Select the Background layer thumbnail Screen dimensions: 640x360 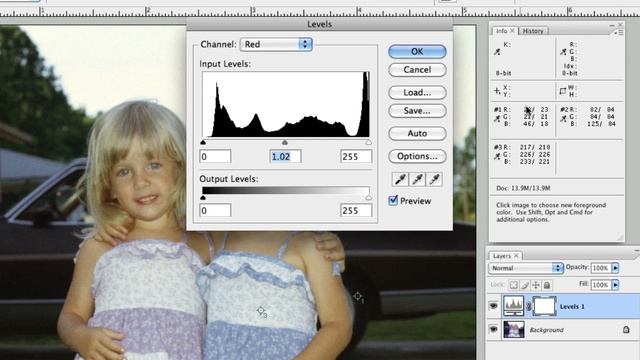pyautogui.click(x=513, y=329)
